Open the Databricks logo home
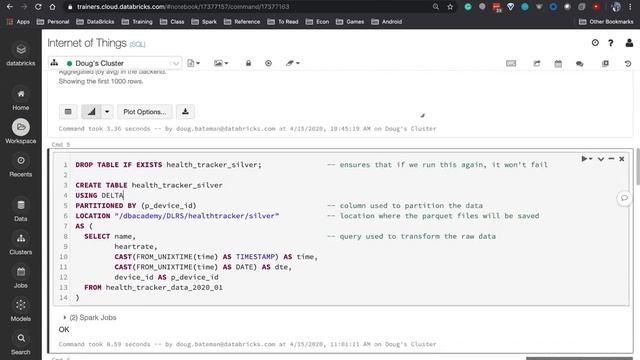The width and height of the screenshot is (640, 360). (x=21, y=54)
